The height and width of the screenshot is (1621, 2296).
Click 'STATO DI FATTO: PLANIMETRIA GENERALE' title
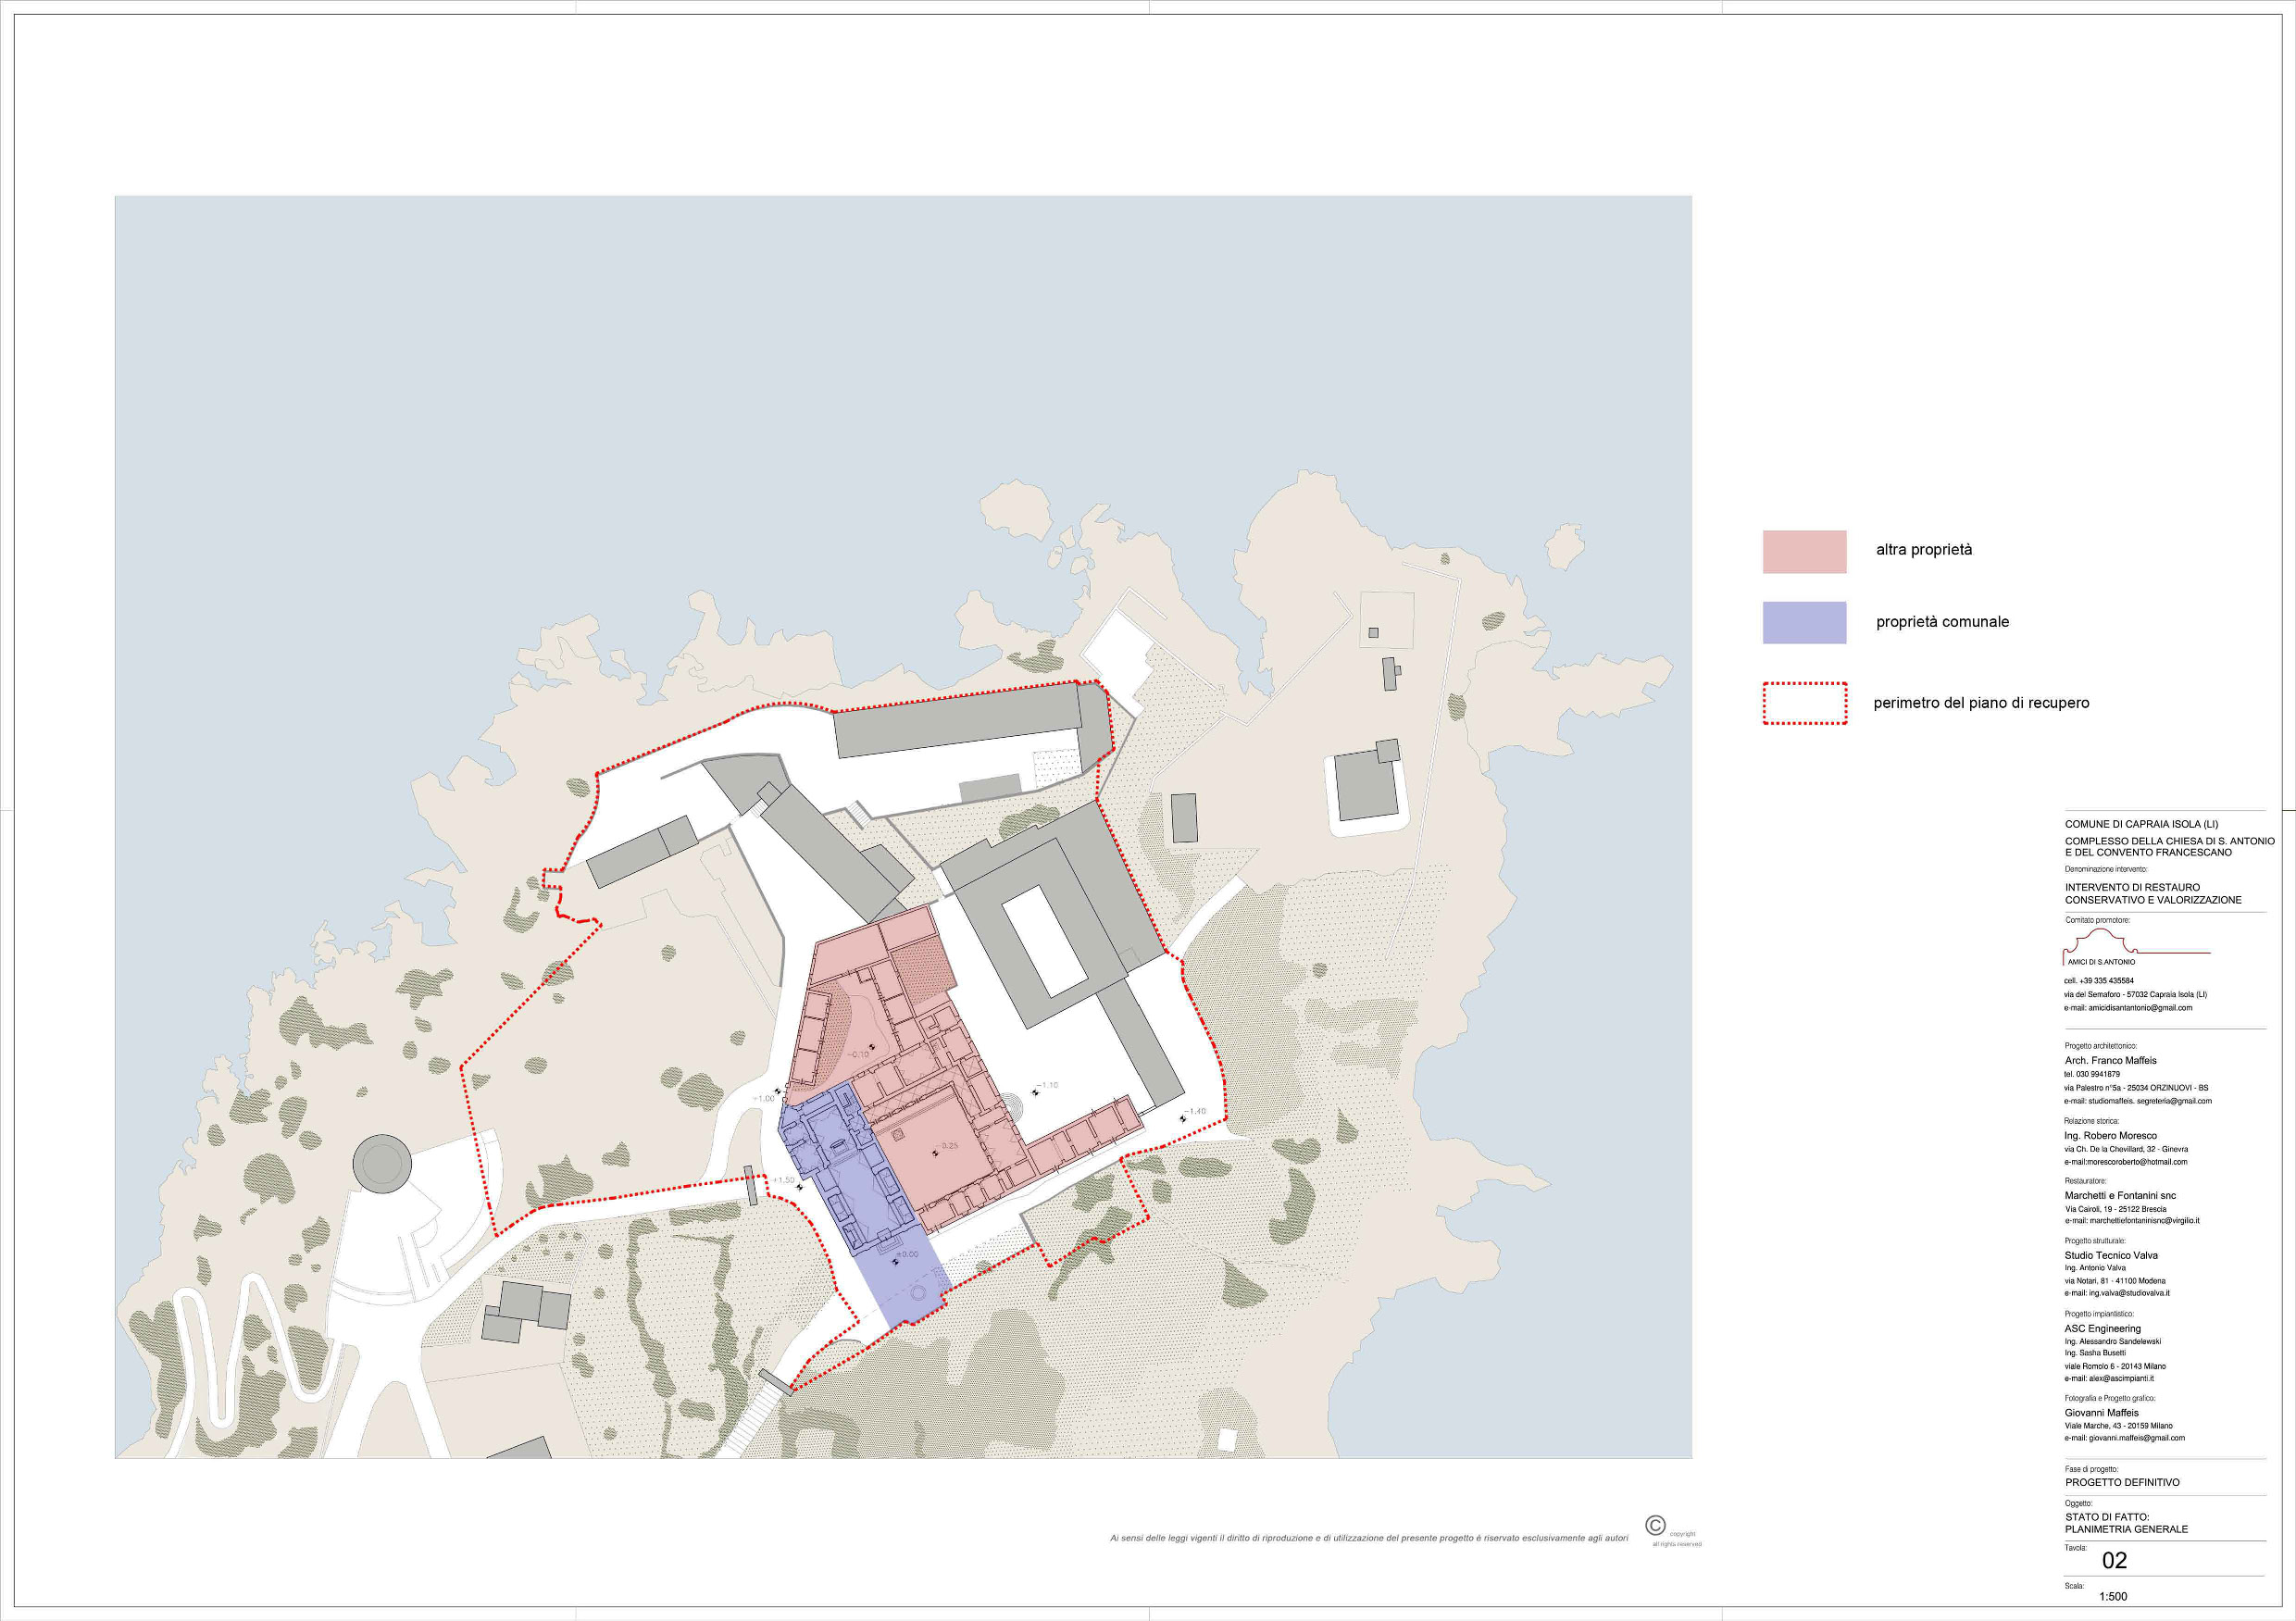click(x=2126, y=1523)
